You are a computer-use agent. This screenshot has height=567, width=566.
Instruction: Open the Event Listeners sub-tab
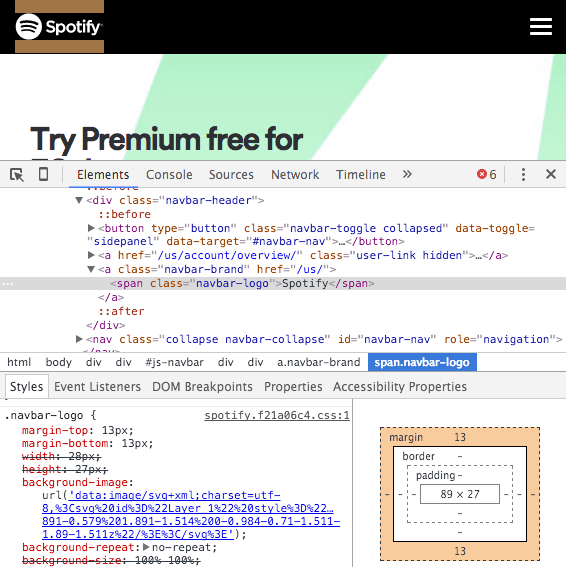click(x=97, y=387)
